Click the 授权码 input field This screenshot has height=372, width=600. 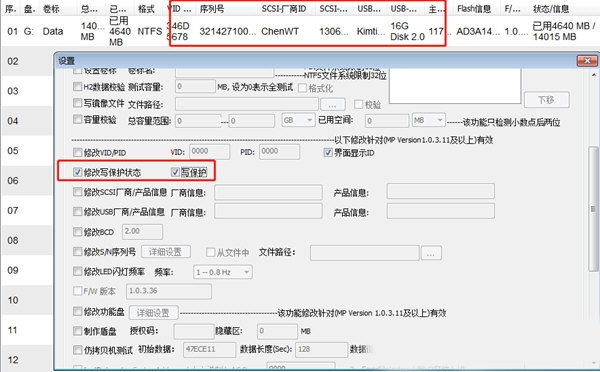click(194, 331)
